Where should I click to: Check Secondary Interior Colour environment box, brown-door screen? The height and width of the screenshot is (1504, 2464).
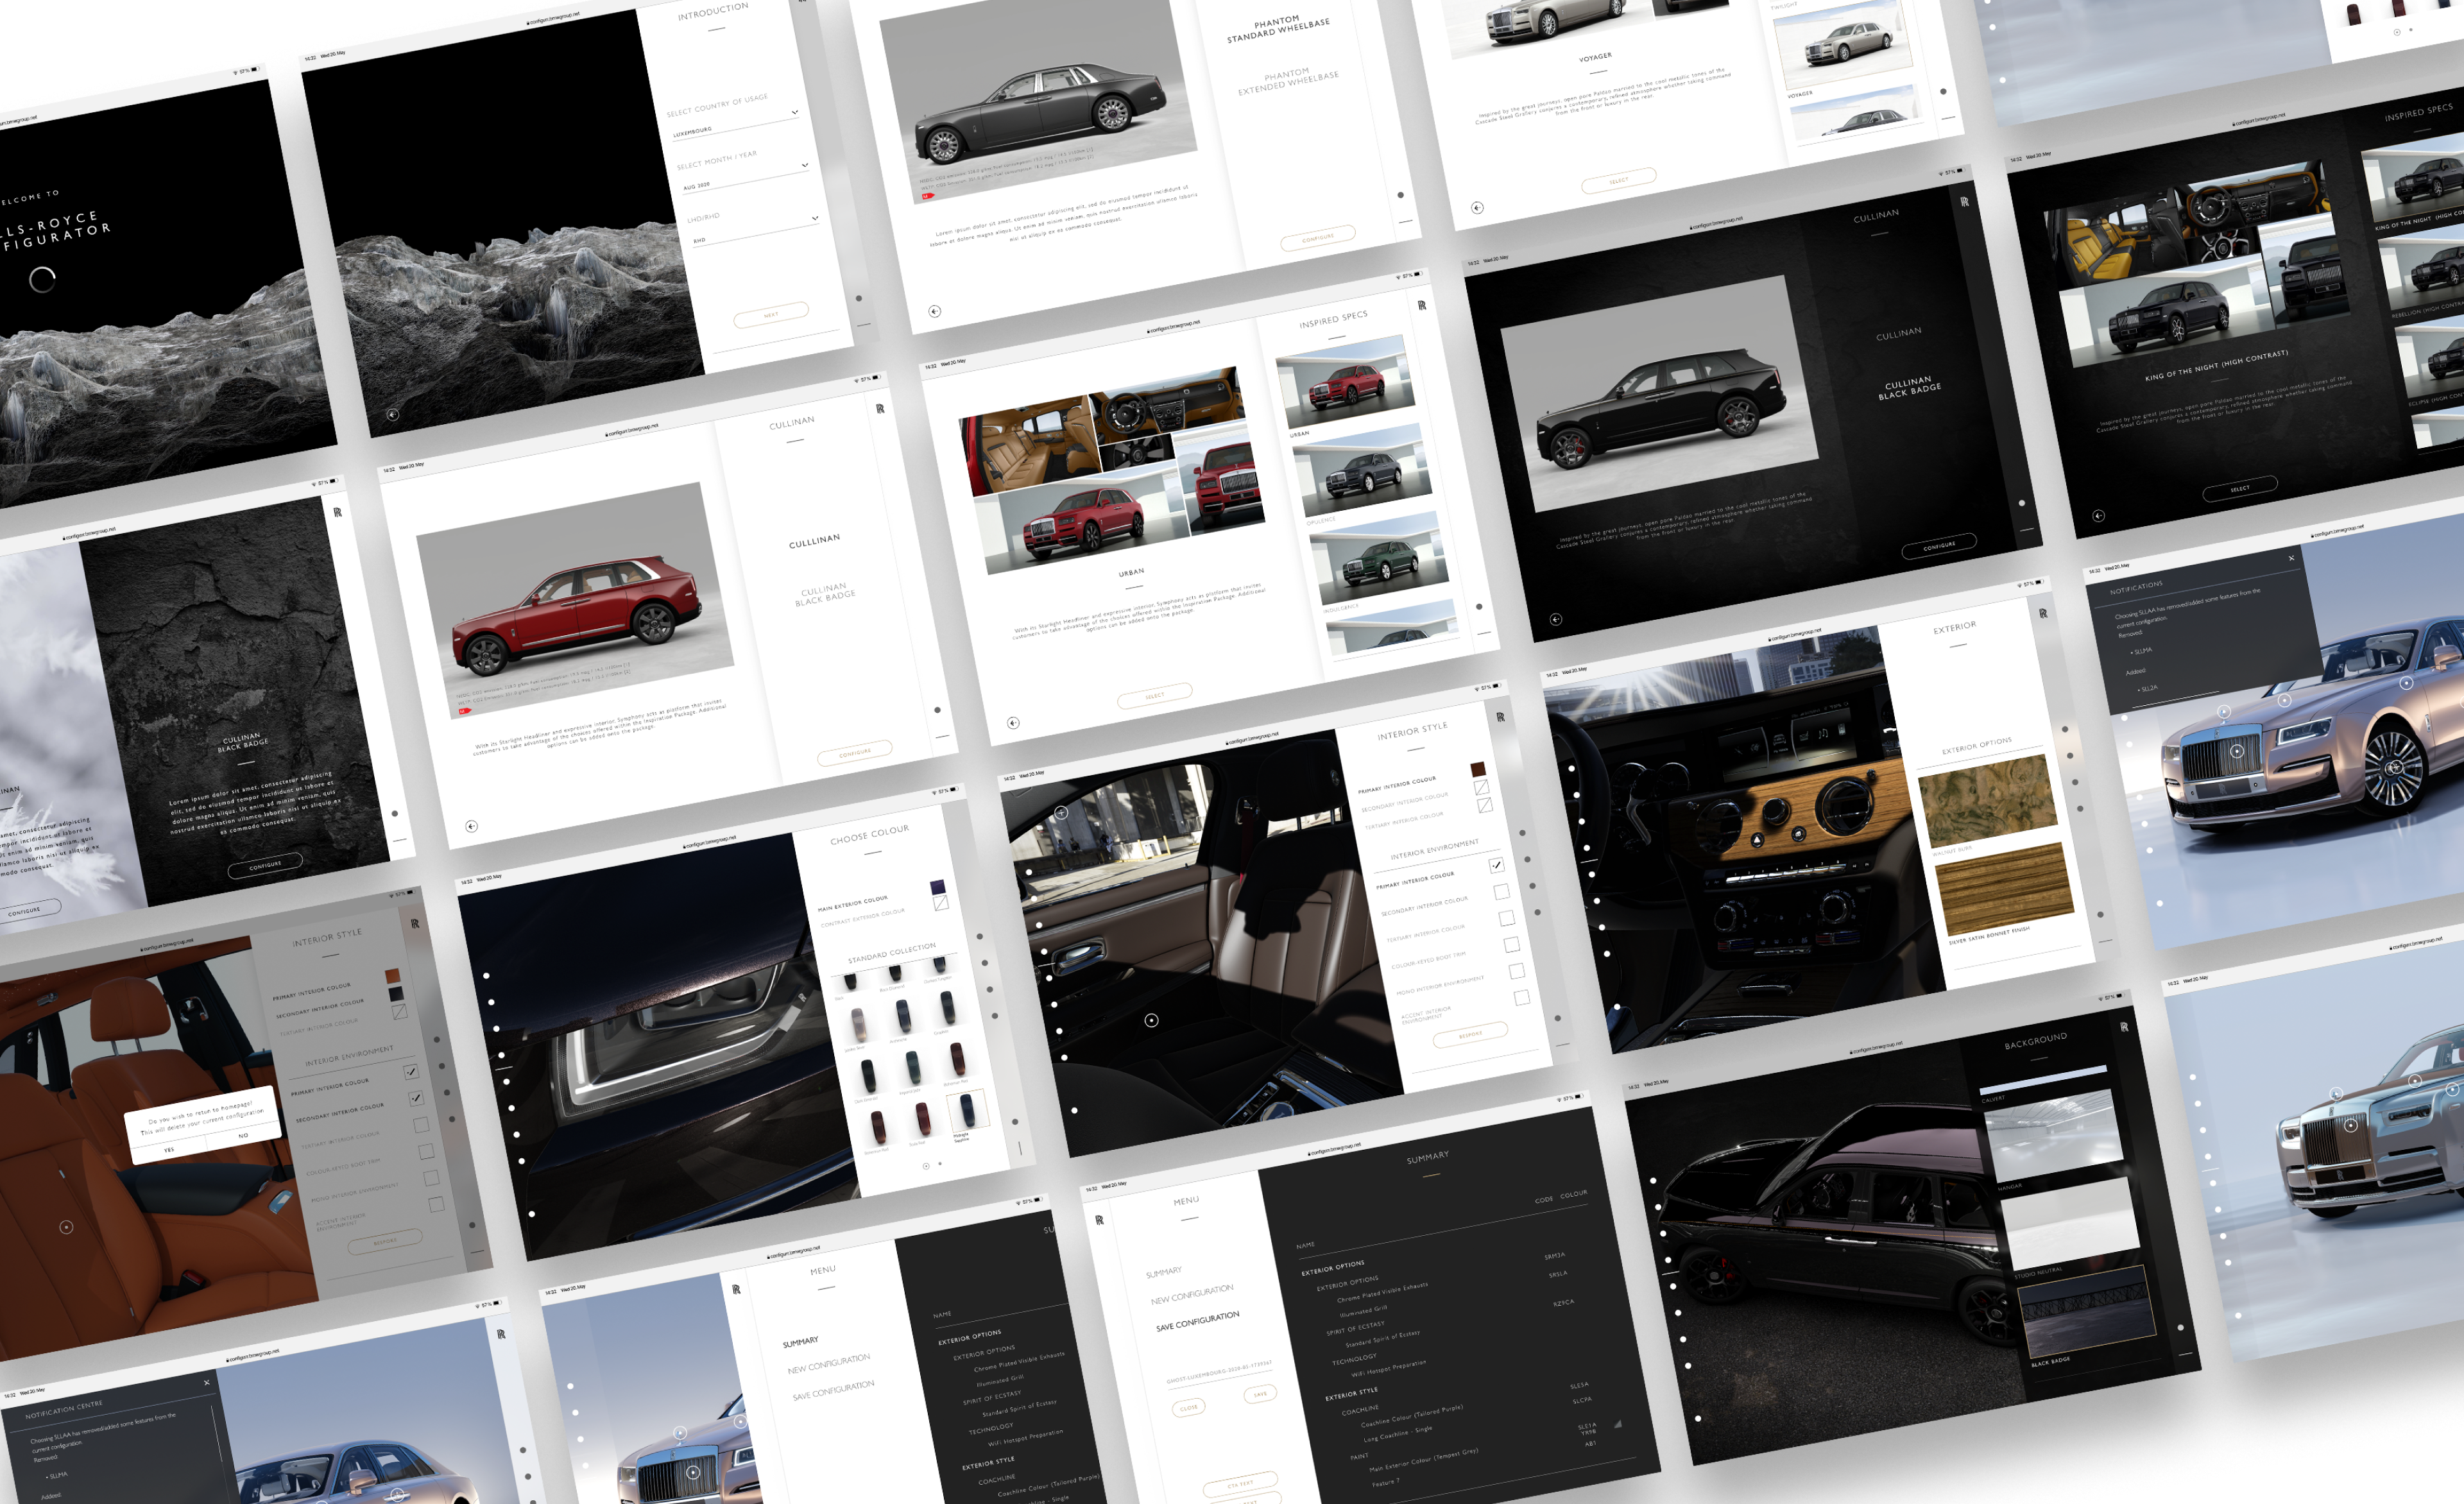coord(1501,892)
